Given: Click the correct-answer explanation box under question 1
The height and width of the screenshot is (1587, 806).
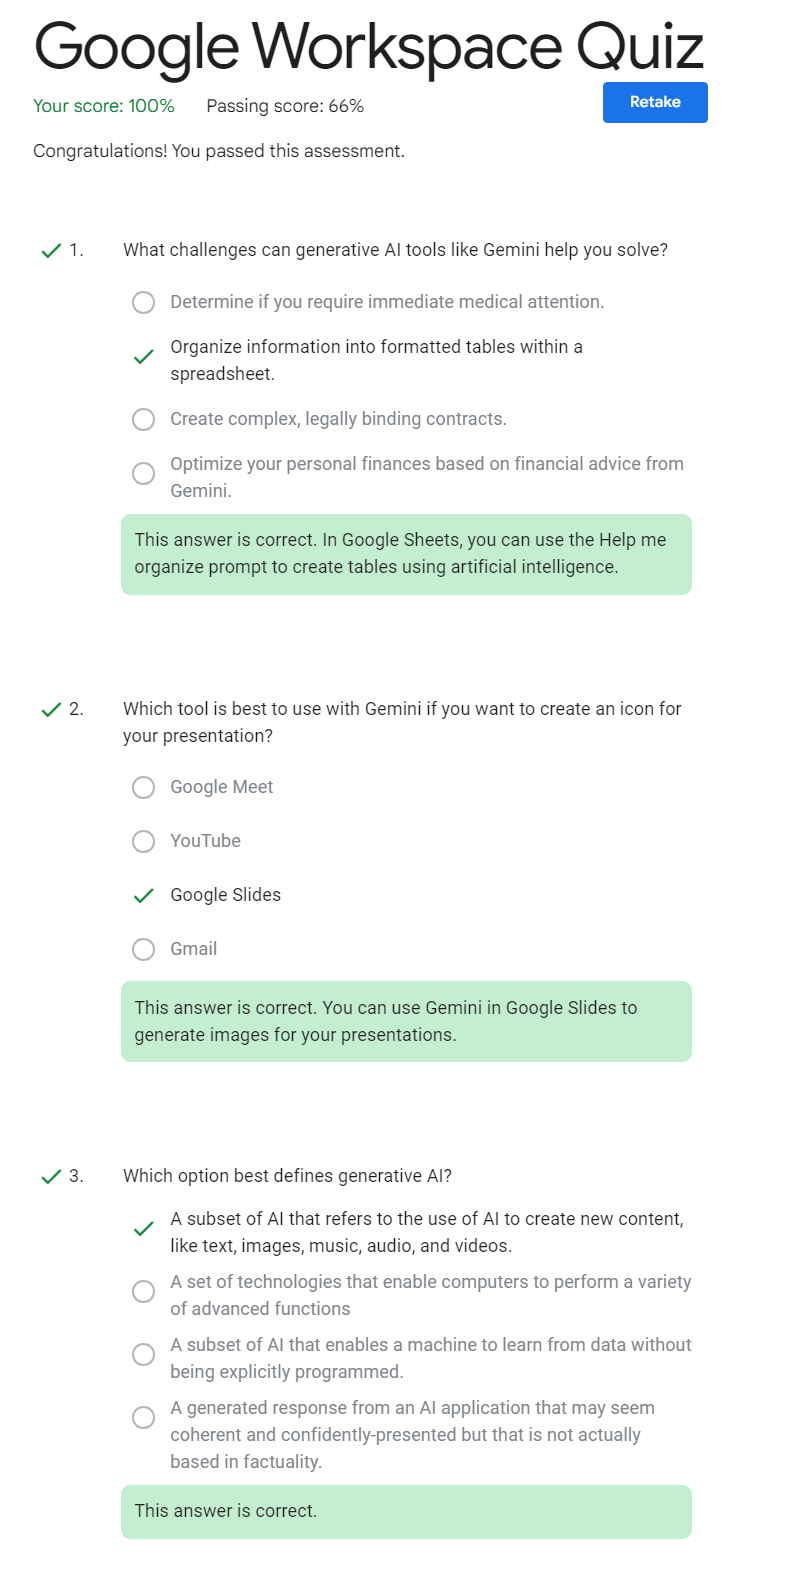Looking at the screenshot, I should point(406,554).
